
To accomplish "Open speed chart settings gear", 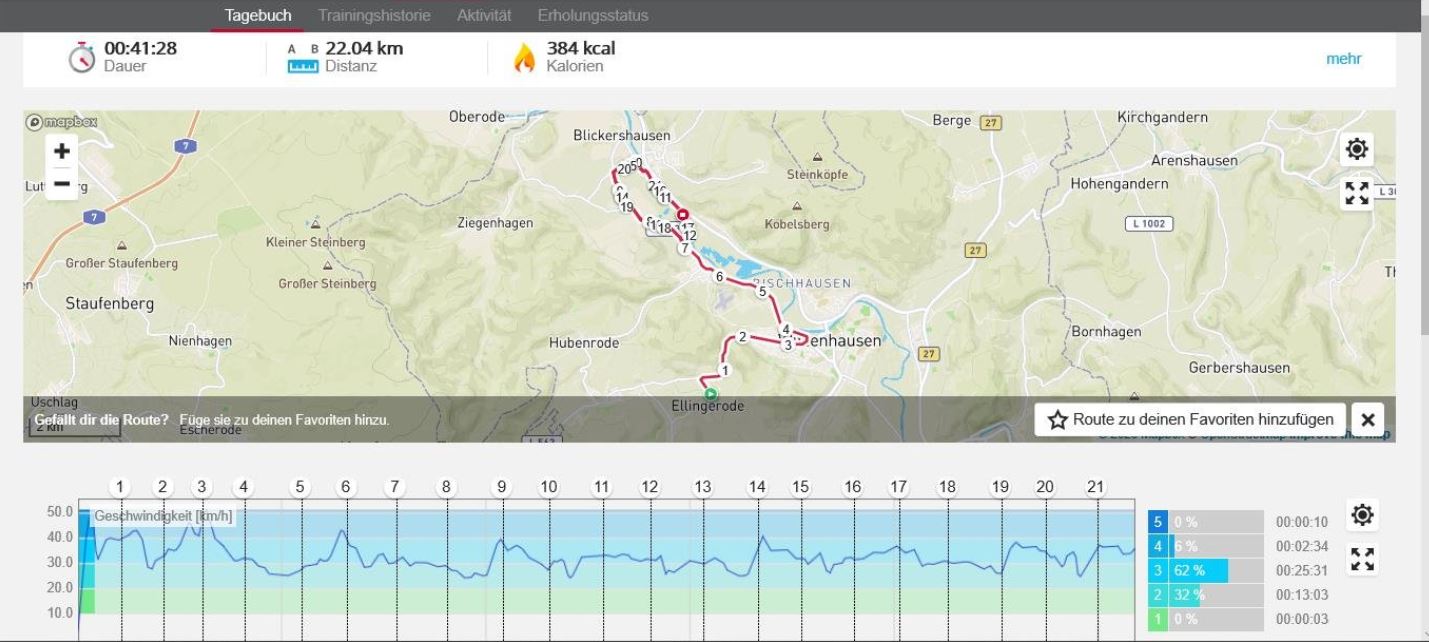I will 1361,515.
